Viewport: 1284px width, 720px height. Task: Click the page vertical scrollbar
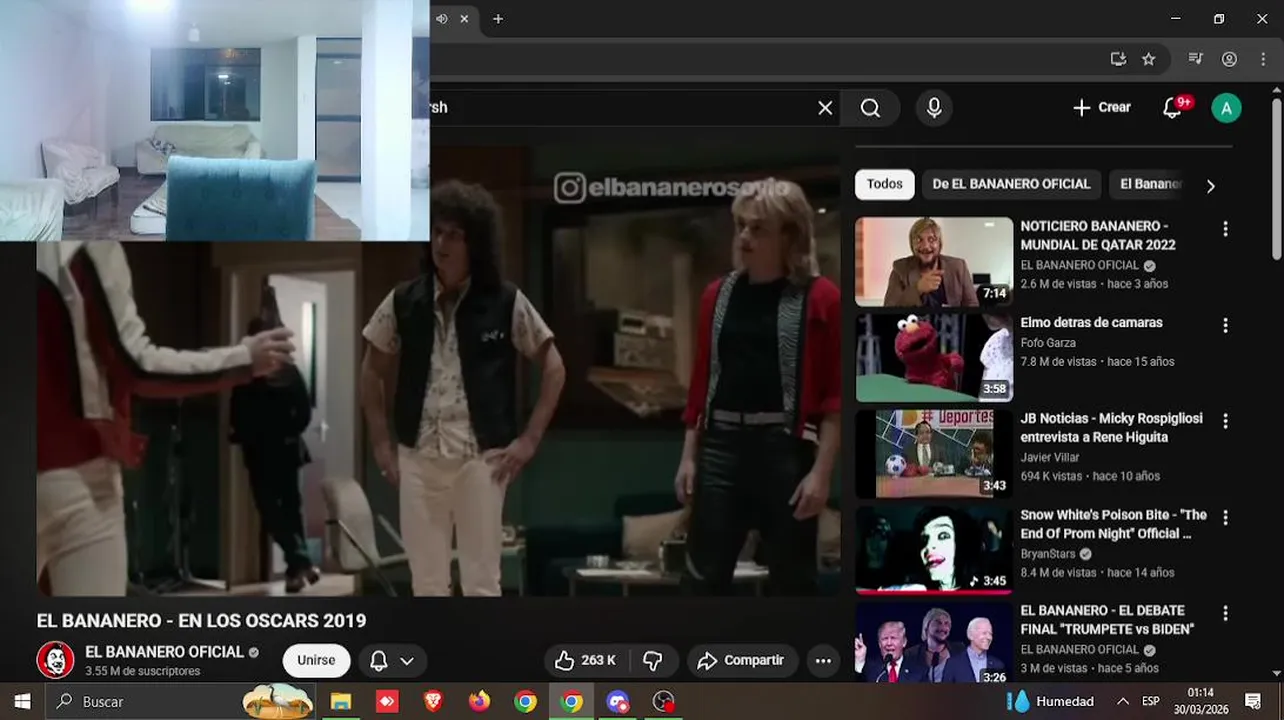point(1276,180)
